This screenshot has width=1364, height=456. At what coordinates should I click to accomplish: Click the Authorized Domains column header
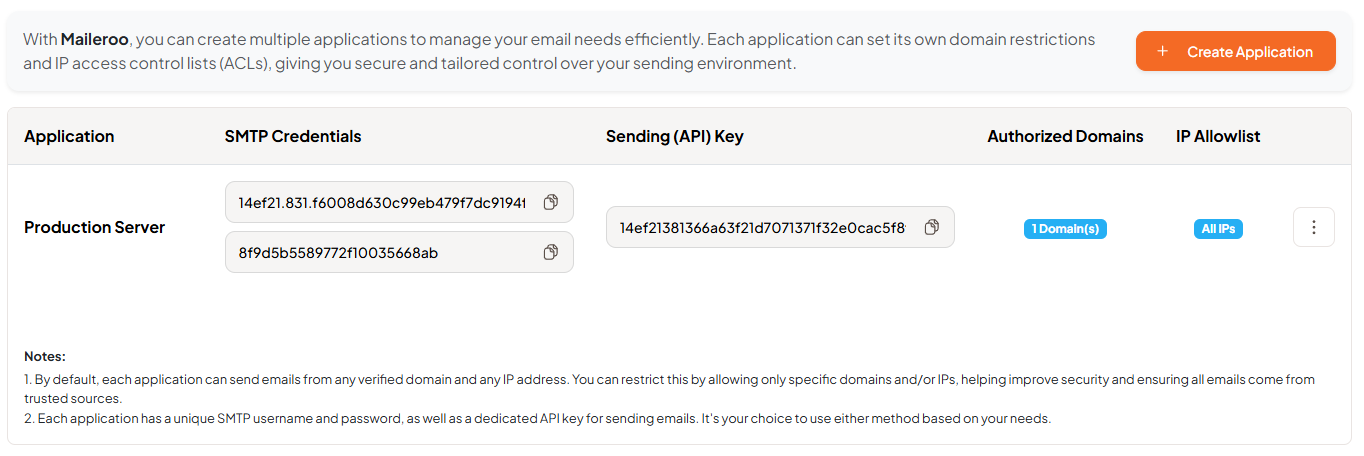click(1065, 136)
